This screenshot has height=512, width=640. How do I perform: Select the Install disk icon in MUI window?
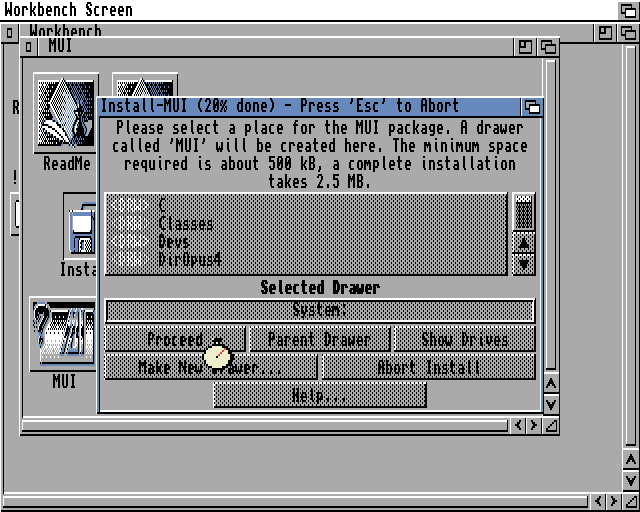tap(80, 226)
